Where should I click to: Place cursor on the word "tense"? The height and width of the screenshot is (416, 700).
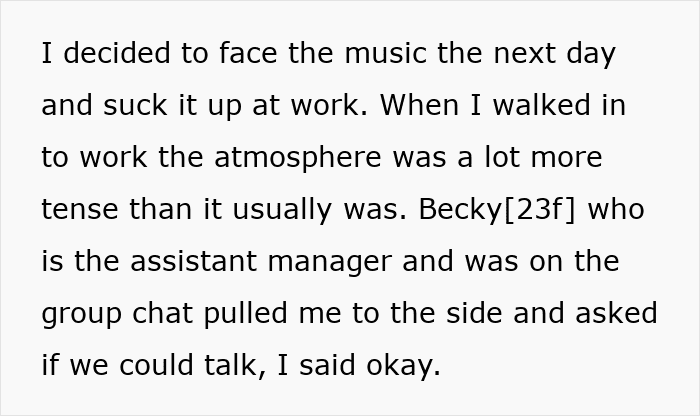tap(79, 209)
